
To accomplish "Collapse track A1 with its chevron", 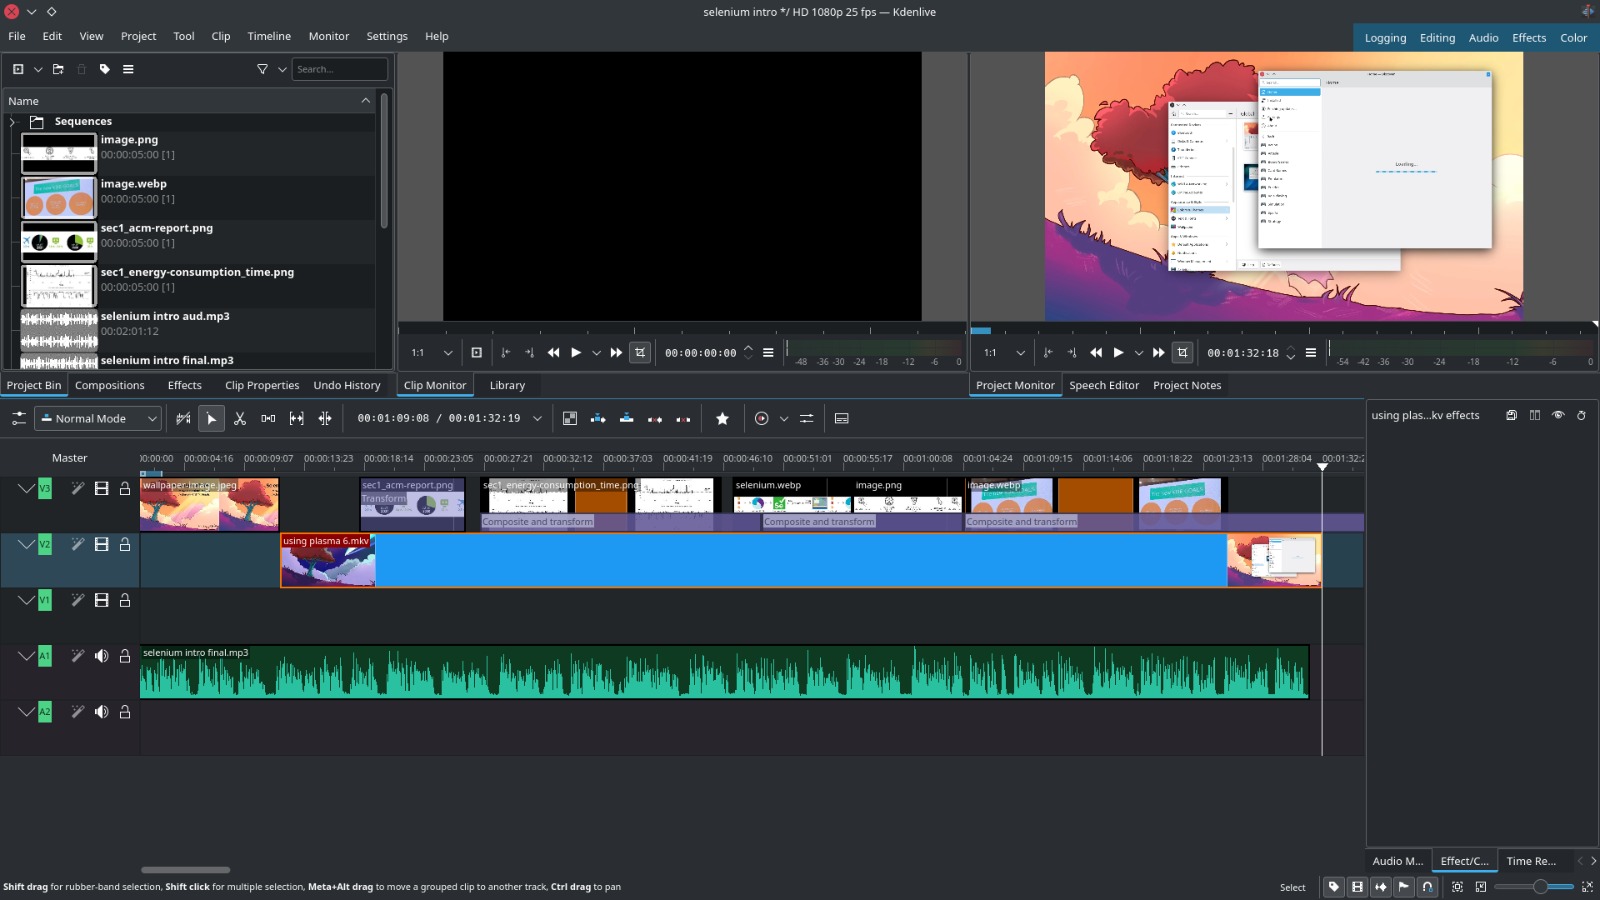I will pyautogui.click(x=25, y=656).
